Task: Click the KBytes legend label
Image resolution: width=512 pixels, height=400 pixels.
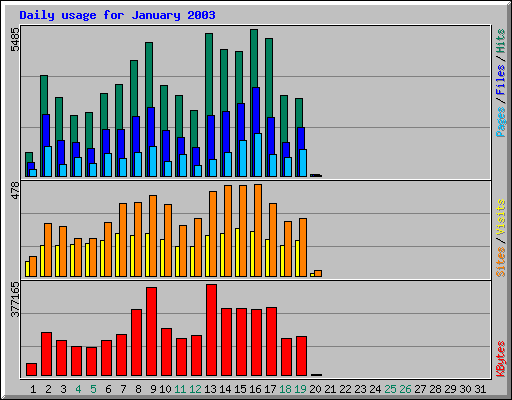Action: coord(501,359)
